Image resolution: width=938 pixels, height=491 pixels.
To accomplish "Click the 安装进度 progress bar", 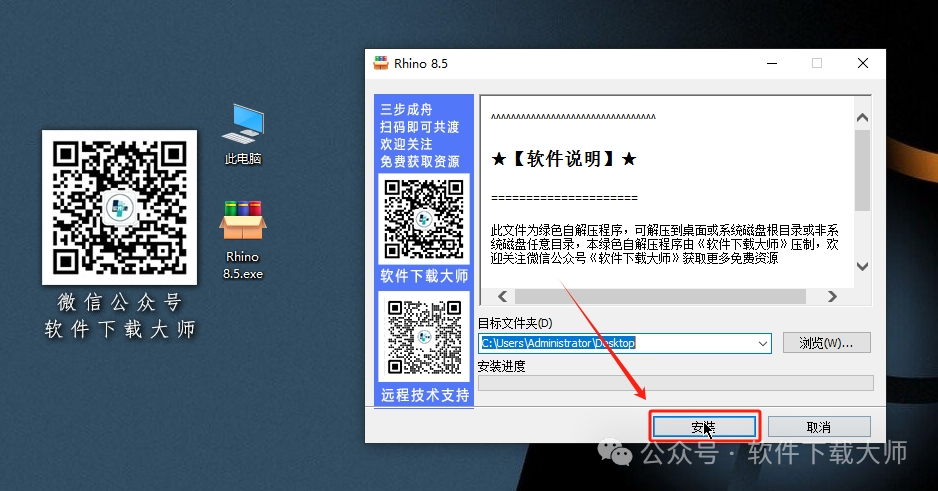I will coord(676,383).
